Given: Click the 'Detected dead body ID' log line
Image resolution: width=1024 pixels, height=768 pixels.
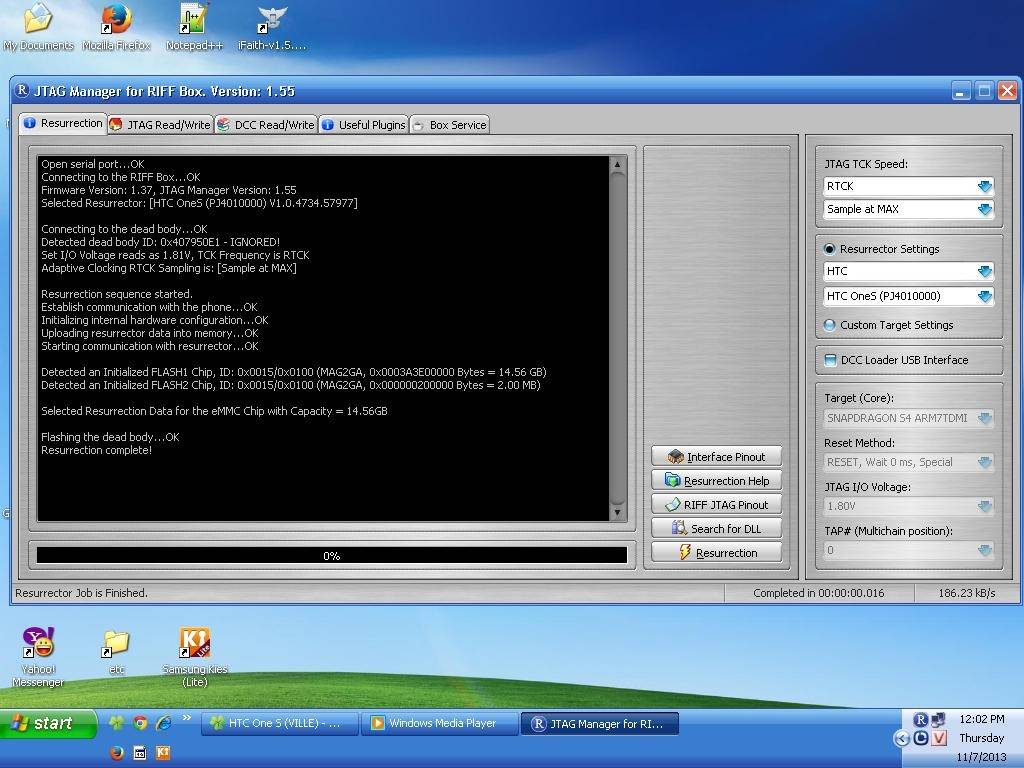Looking at the screenshot, I should (x=161, y=242).
